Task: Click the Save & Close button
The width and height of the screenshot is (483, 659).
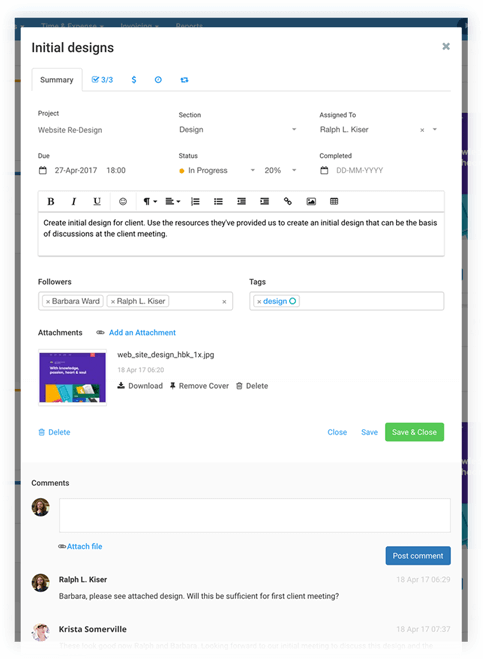Action: tap(414, 432)
